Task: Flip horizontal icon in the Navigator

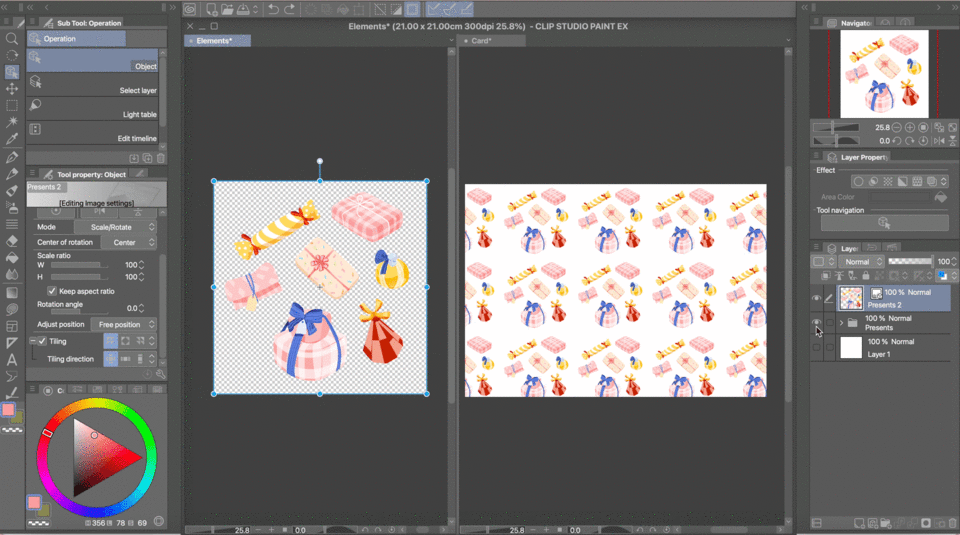Action: tap(939, 141)
